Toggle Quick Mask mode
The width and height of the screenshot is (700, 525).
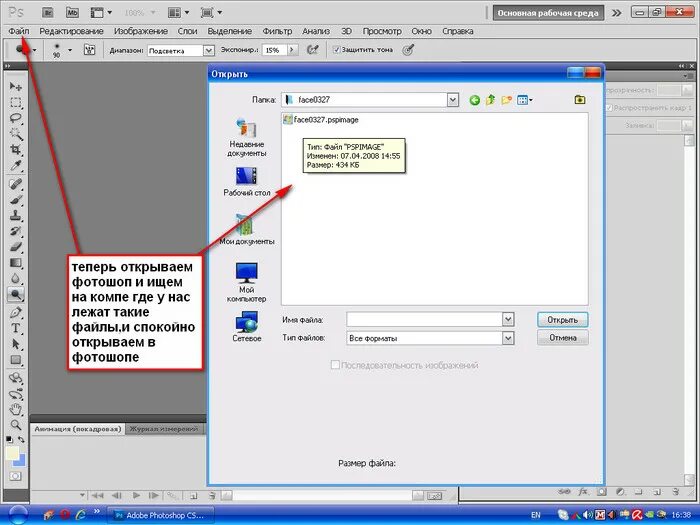tap(15, 476)
